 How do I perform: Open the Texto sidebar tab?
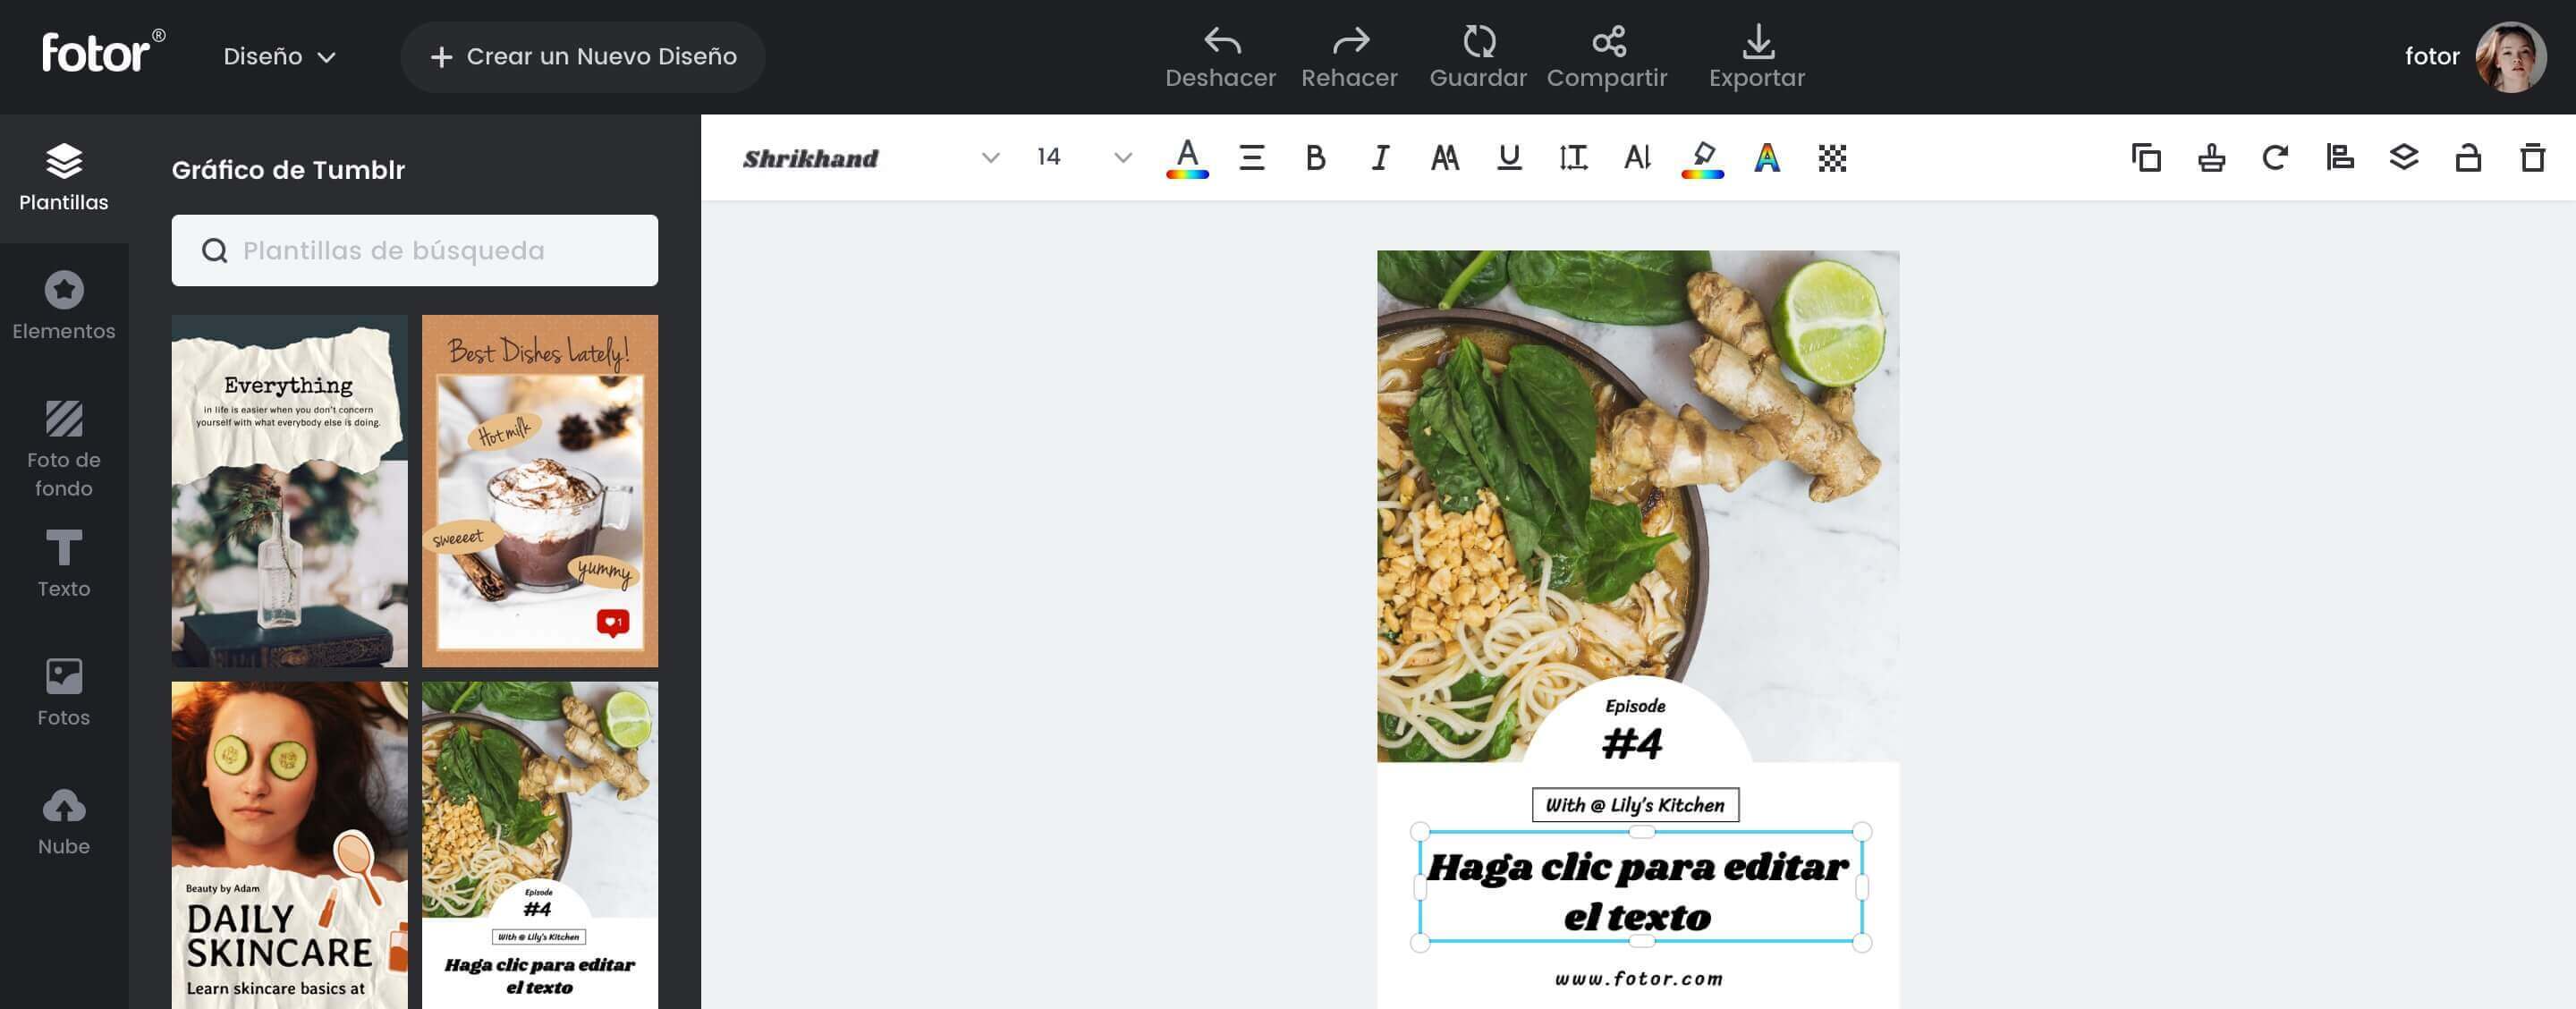point(64,564)
